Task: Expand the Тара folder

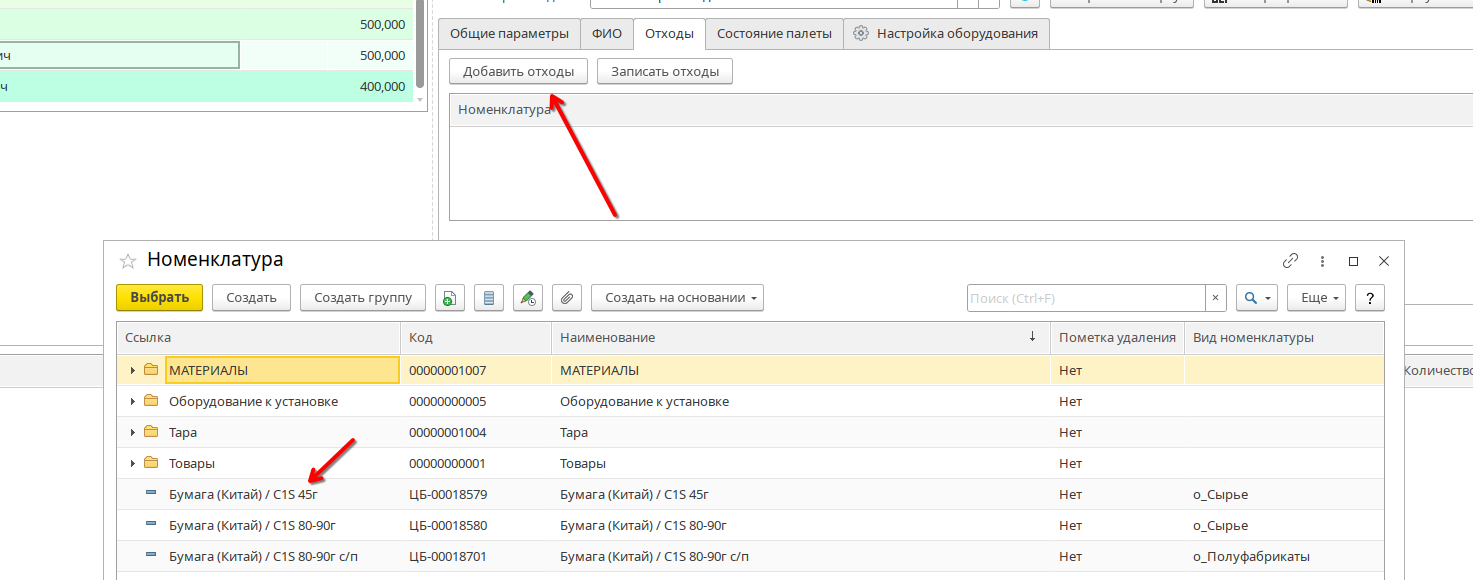Action: [133, 433]
